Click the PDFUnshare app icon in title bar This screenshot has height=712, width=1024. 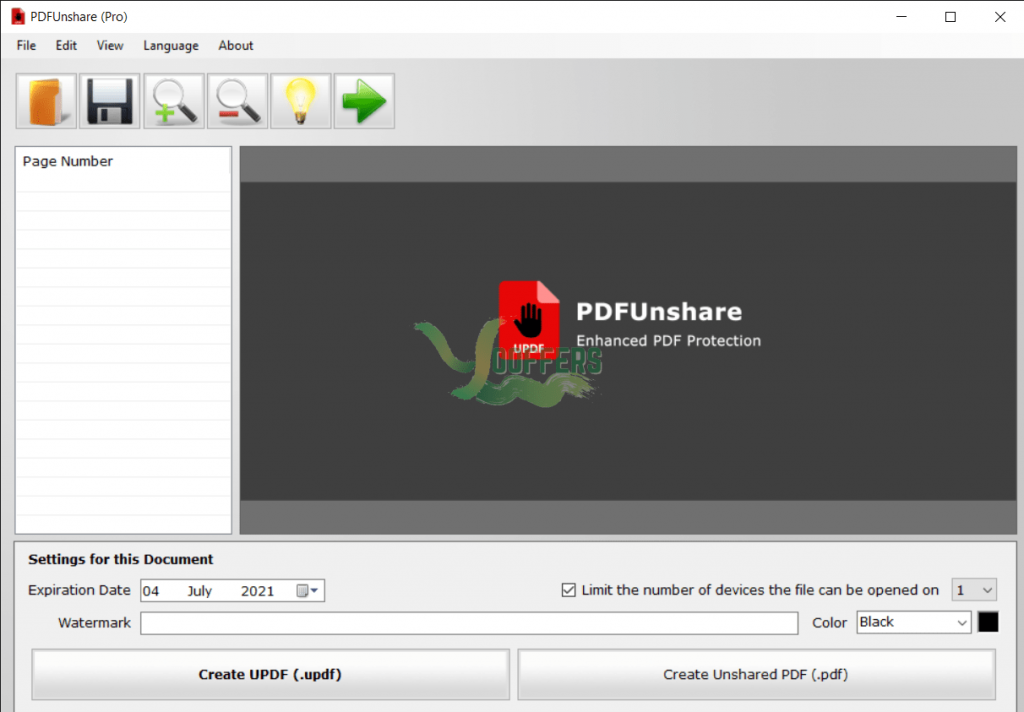[18, 16]
